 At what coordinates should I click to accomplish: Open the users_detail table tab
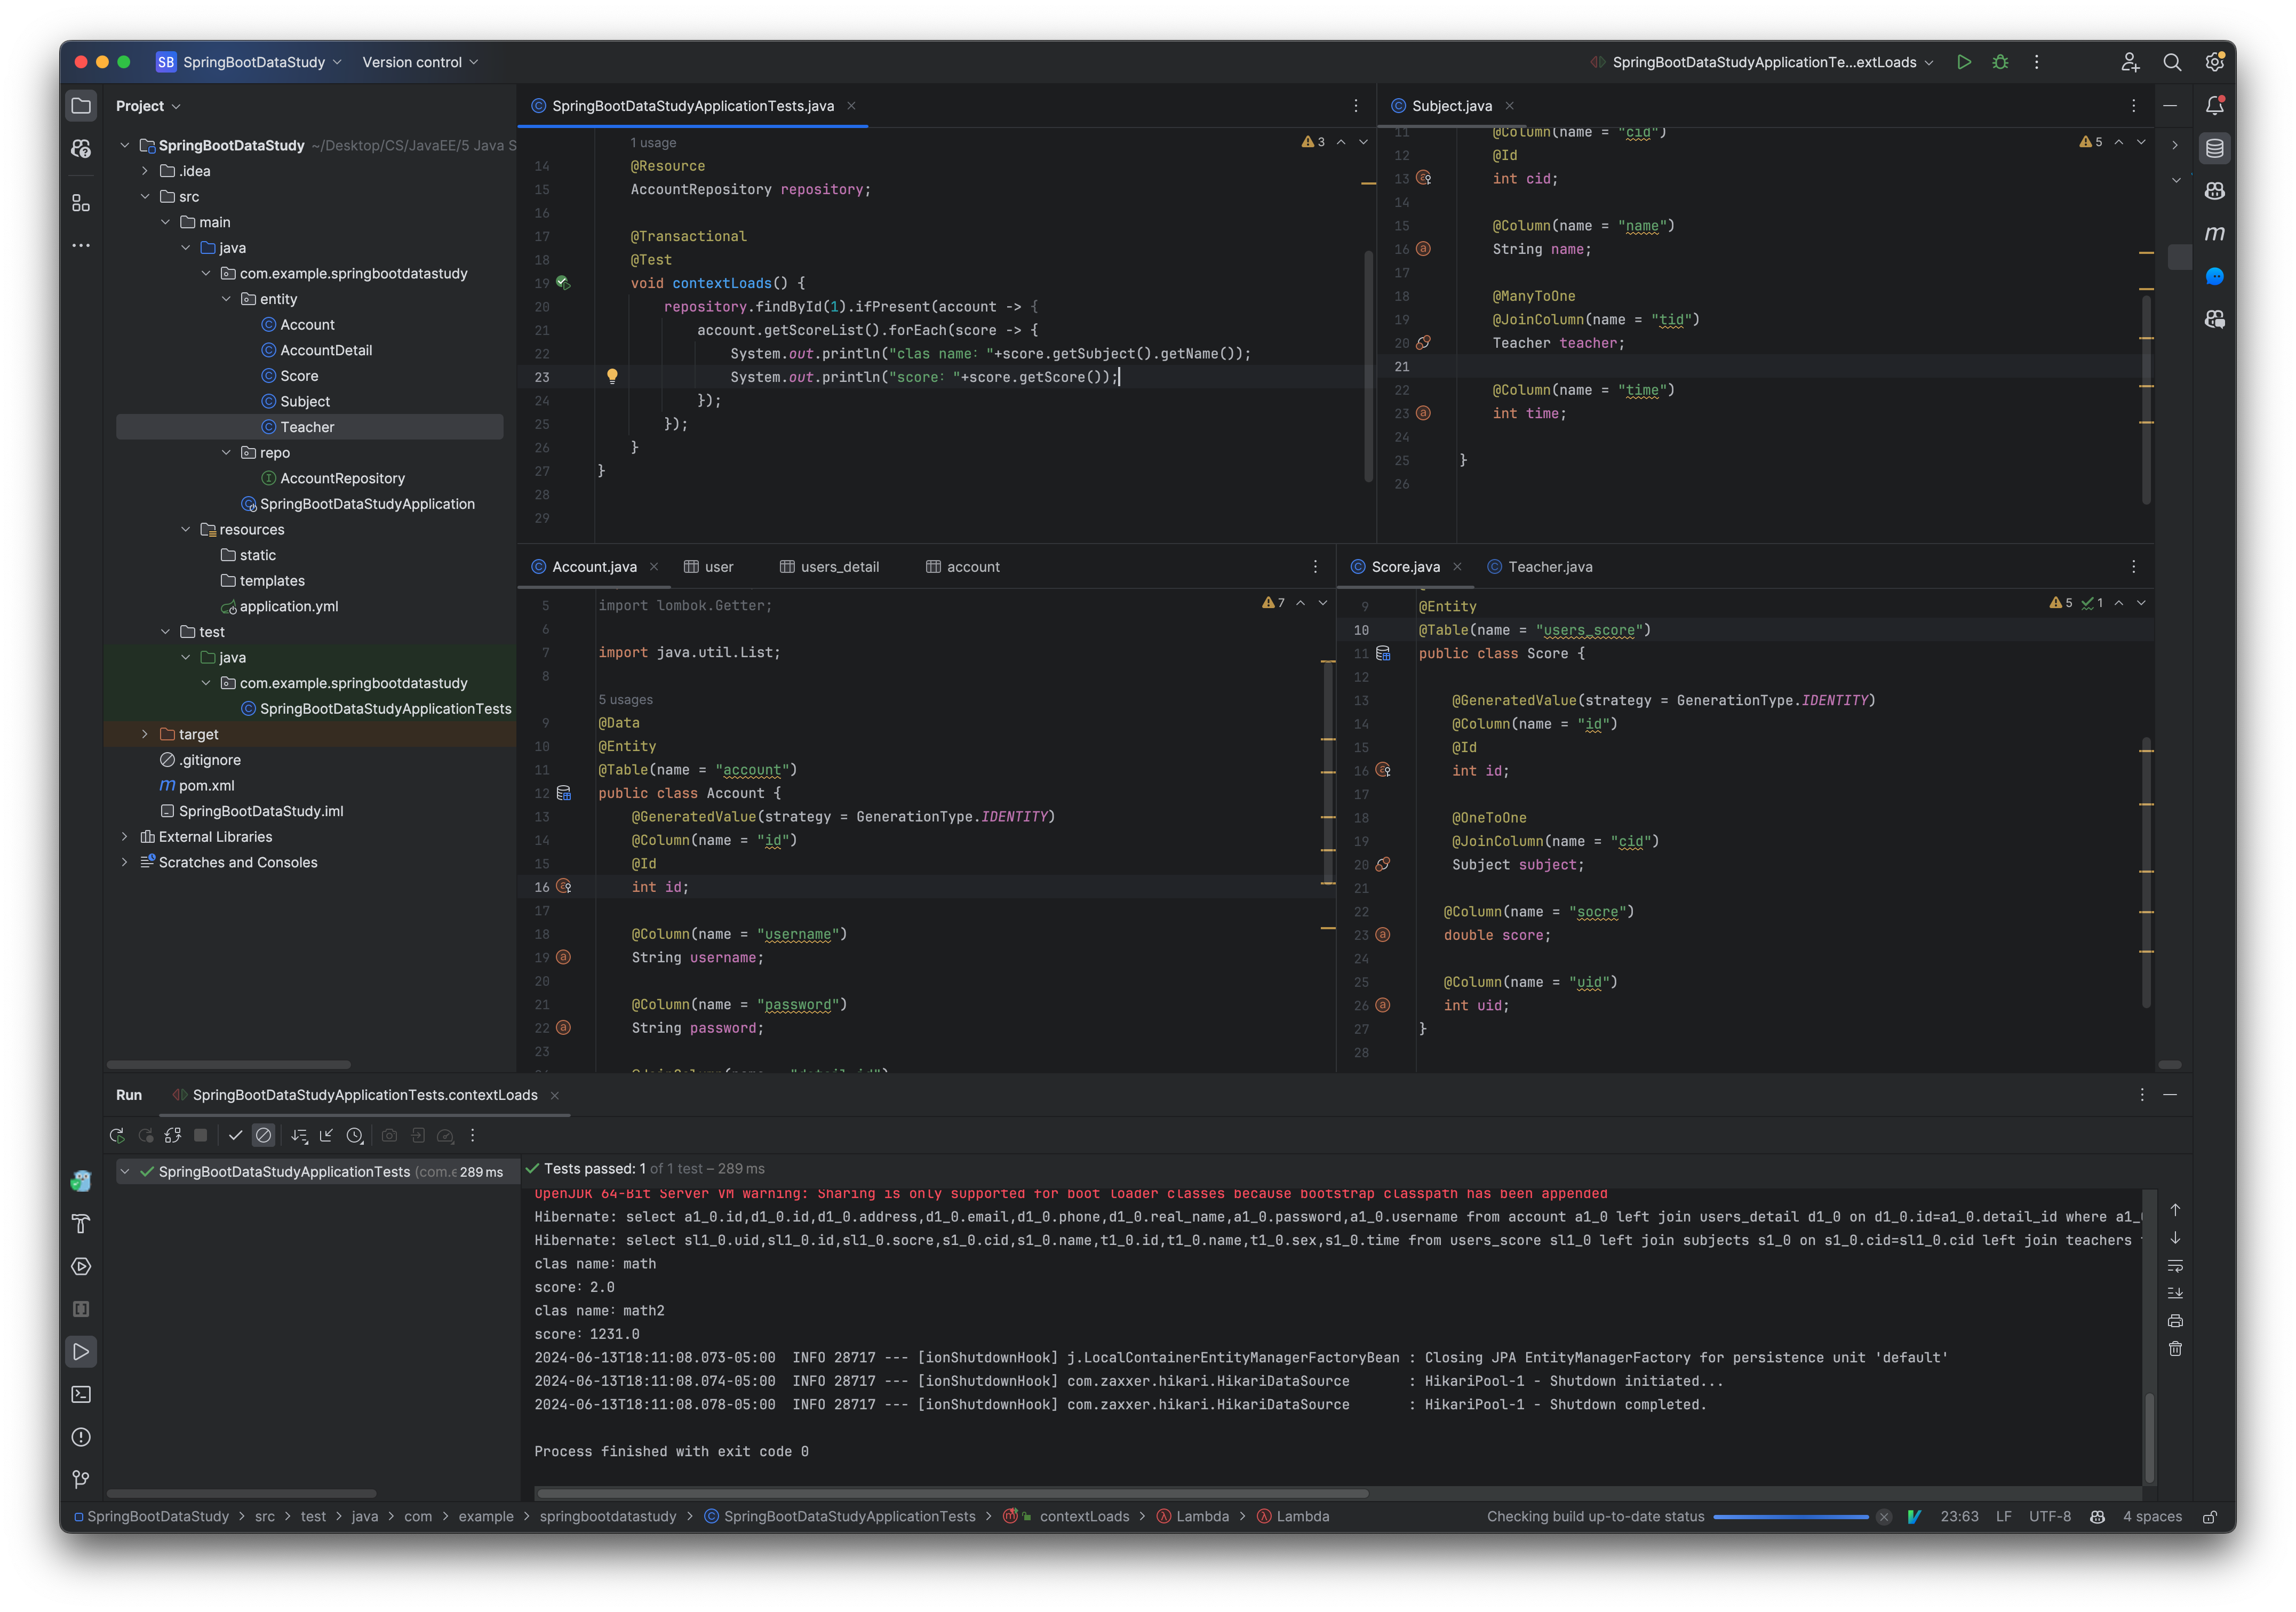[829, 567]
